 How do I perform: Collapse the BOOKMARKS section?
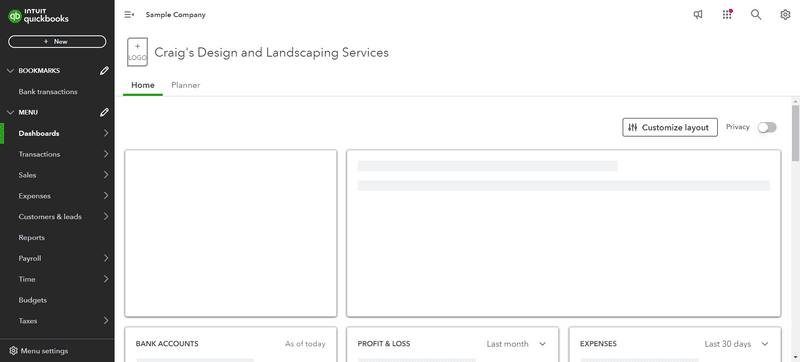10,71
